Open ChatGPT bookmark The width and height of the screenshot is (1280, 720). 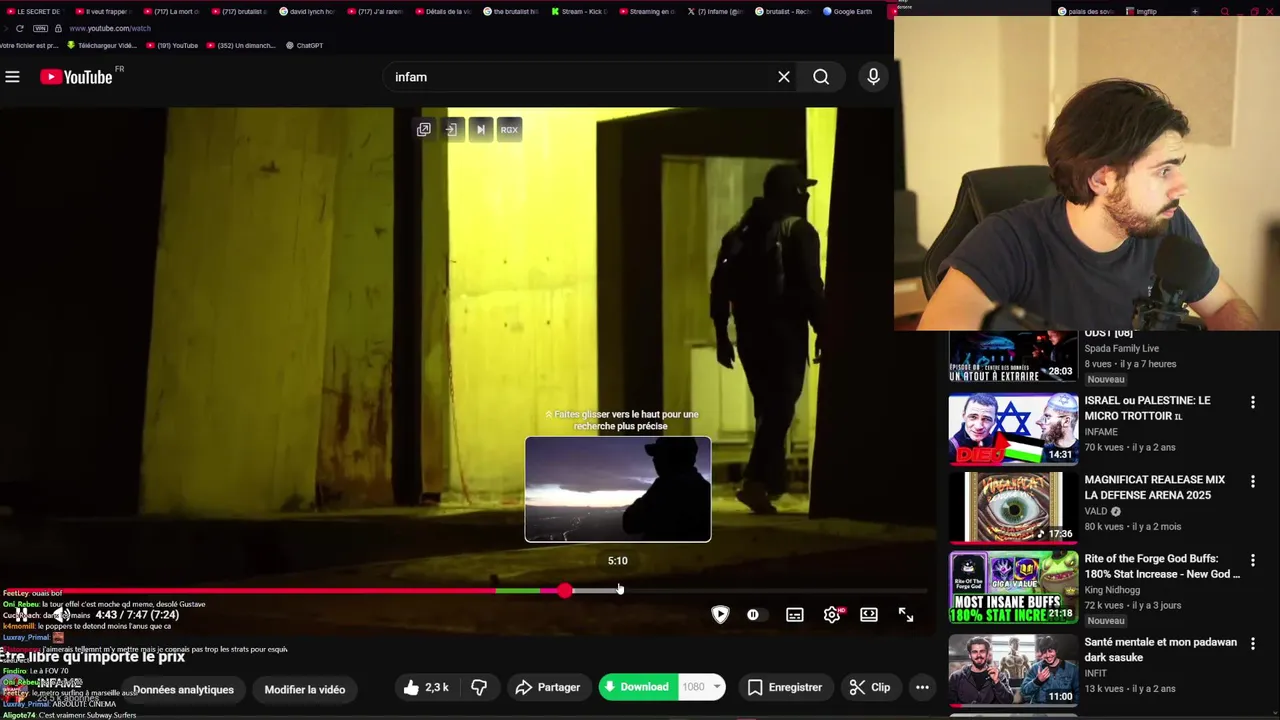(x=304, y=45)
